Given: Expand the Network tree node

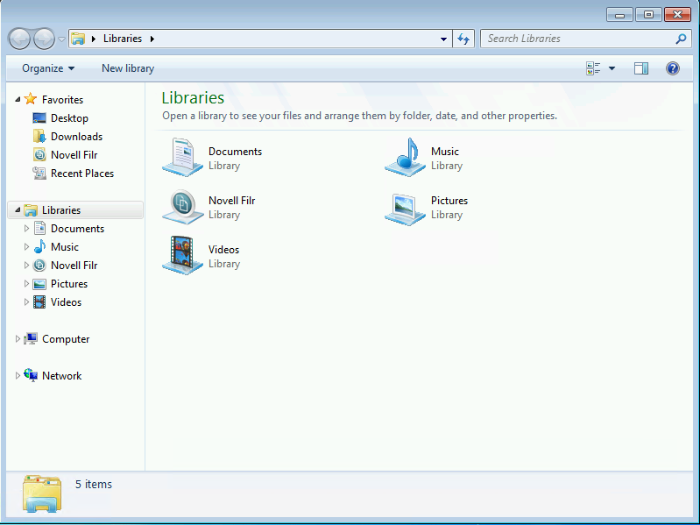Looking at the screenshot, I should coord(18,376).
